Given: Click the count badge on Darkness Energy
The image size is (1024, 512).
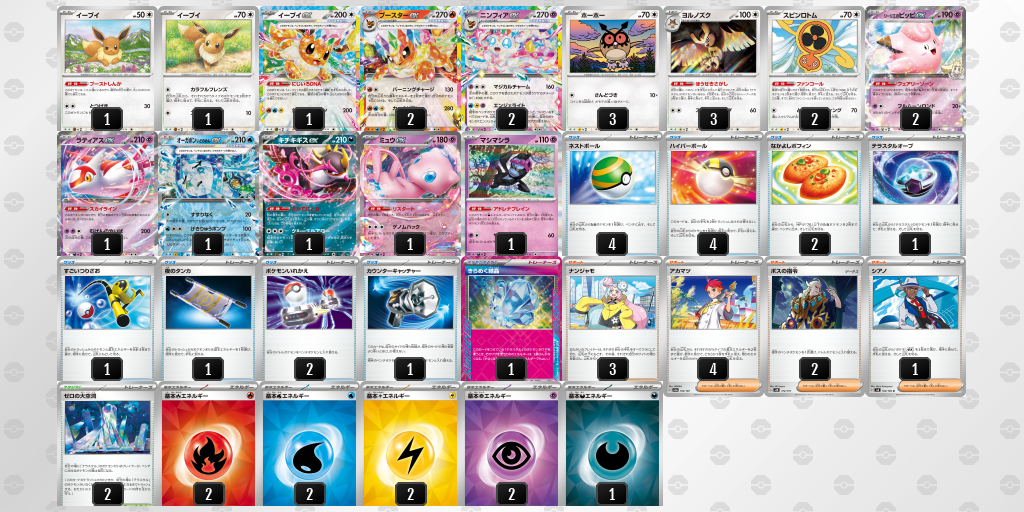Looking at the screenshot, I should coord(613,494).
